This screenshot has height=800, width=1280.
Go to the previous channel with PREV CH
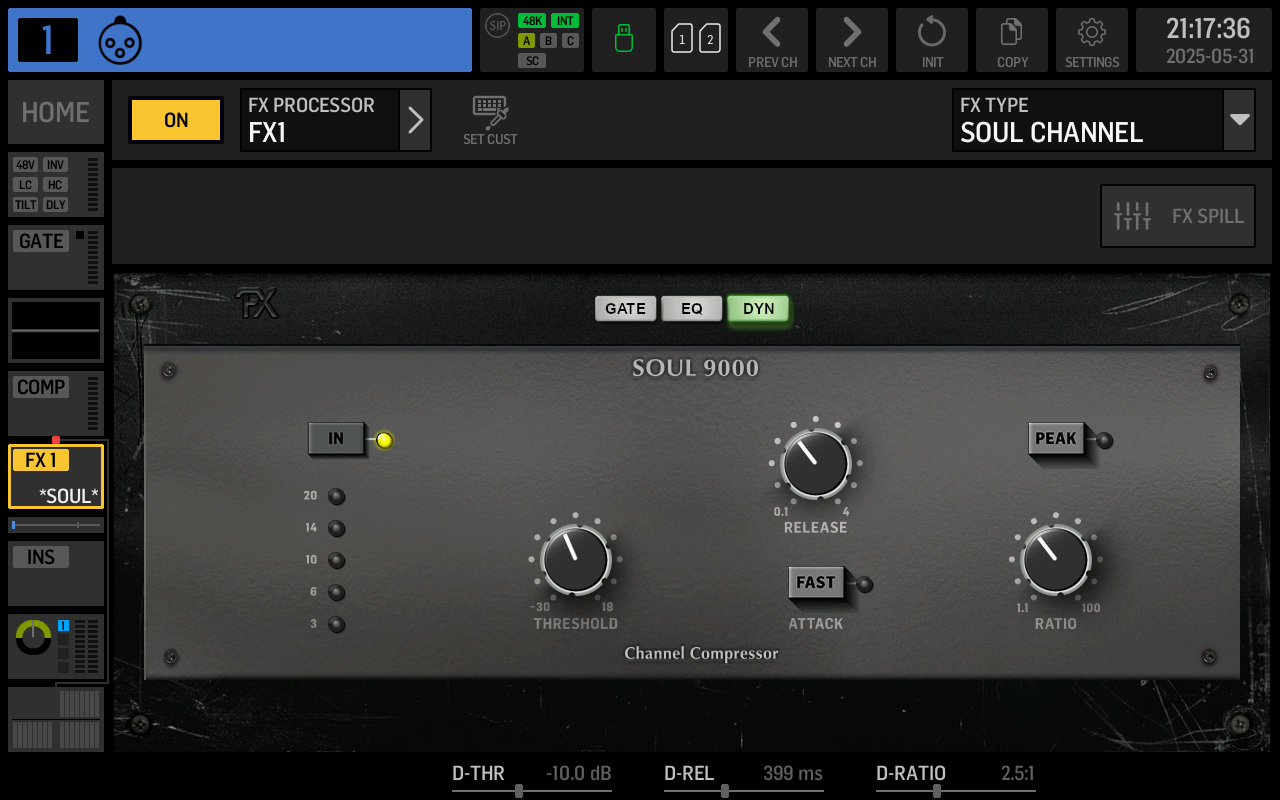(x=771, y=40)
